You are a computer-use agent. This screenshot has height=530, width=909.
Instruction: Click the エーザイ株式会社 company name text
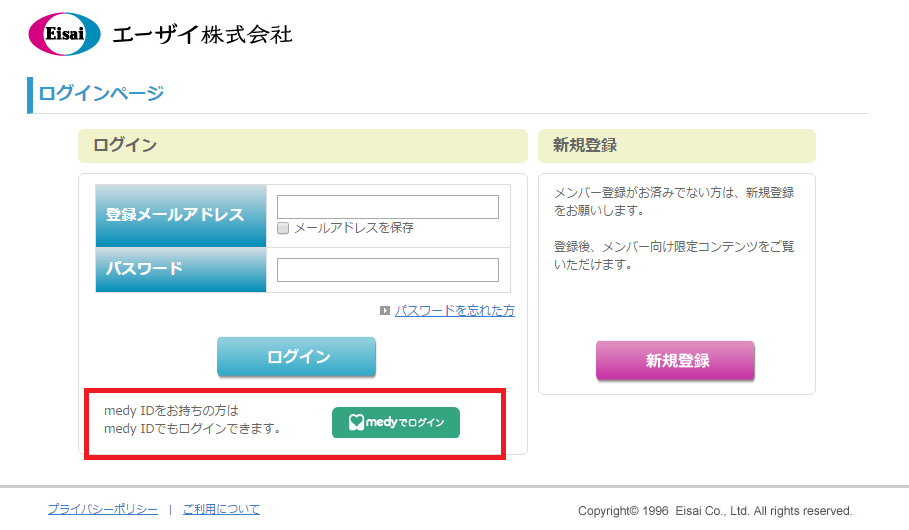tap(202, 35)
